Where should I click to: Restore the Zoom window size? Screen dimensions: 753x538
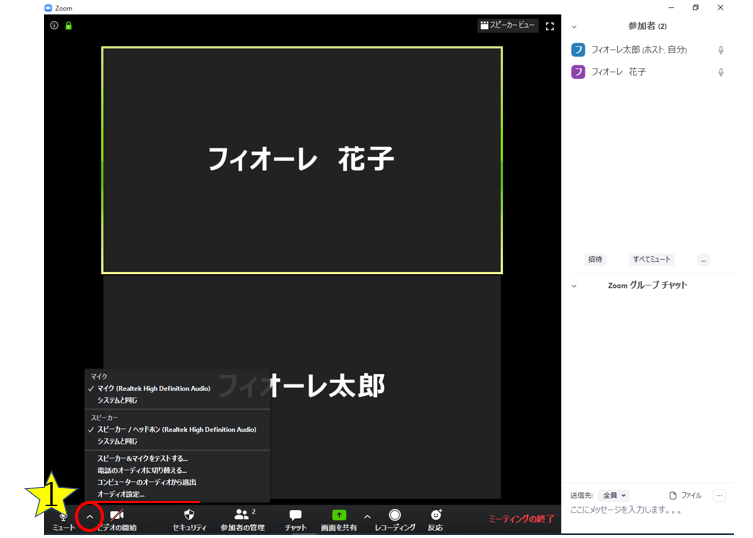point(695,7)
